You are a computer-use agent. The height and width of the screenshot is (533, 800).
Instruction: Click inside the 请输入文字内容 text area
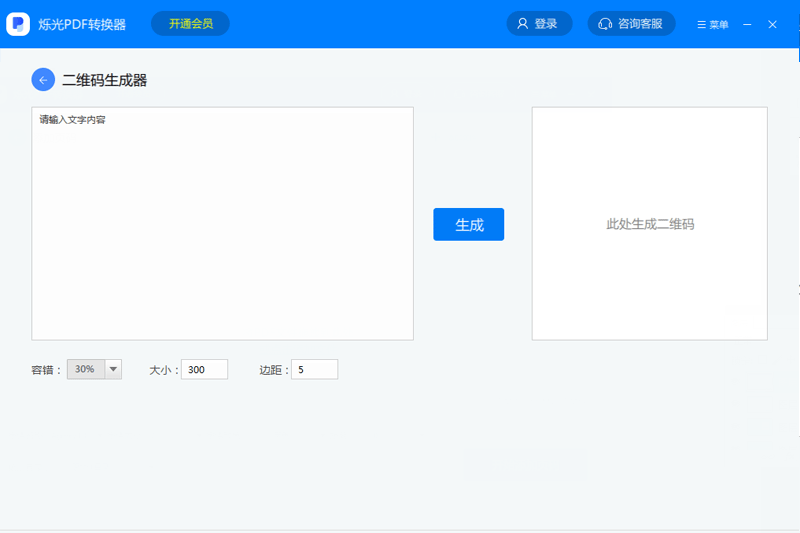point(222,224)
